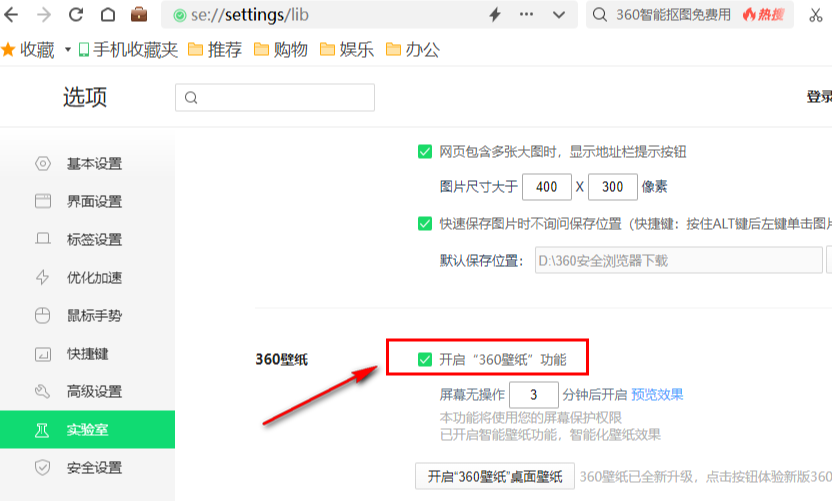Click the 安全设置 shield icon
832x501 pixels.
42,468
